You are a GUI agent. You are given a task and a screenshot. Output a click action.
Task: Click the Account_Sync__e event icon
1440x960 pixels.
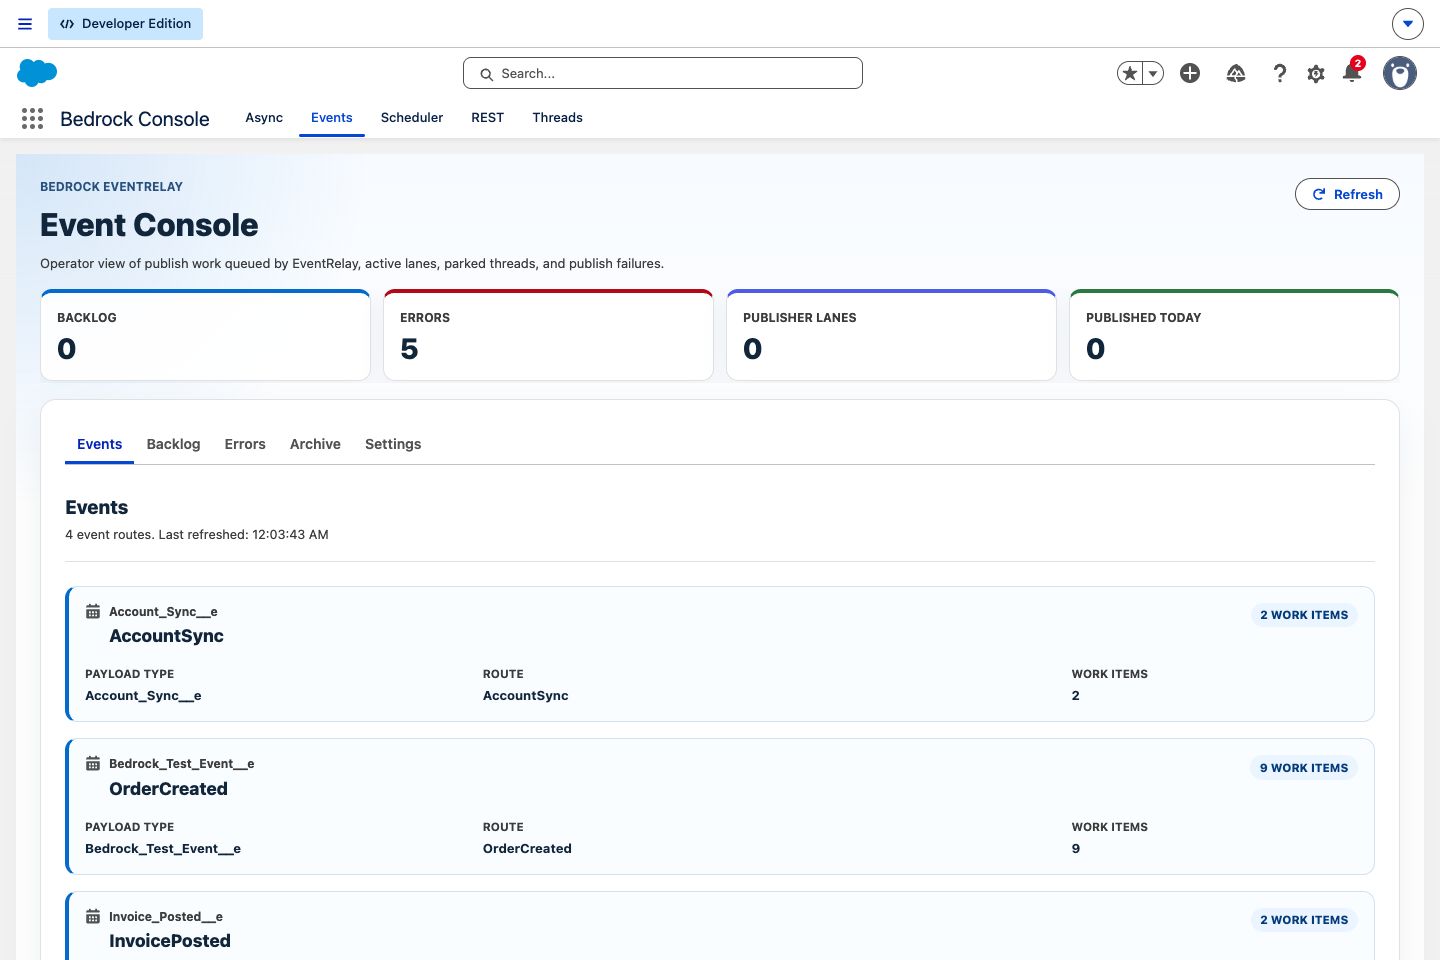point(93,612)
